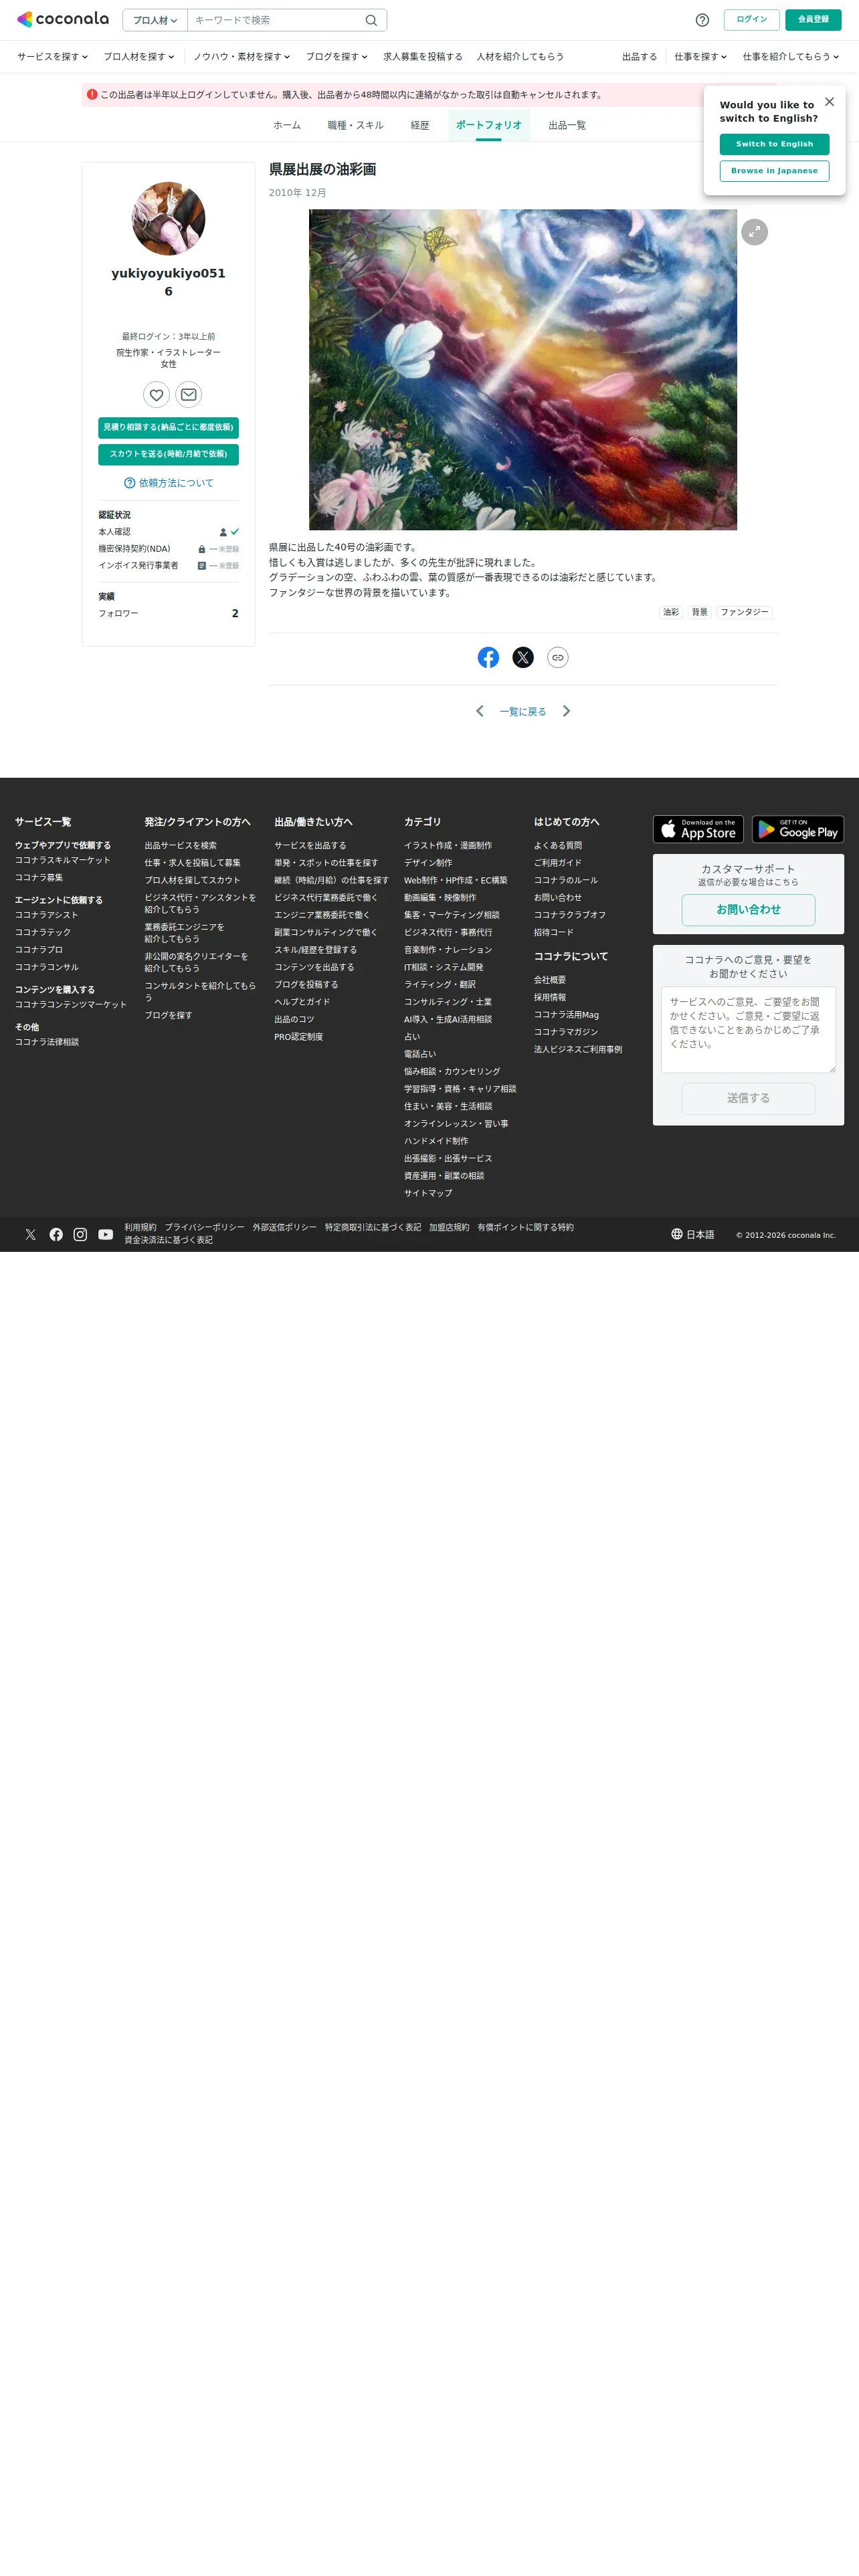Click the App Store download badge

698,829
